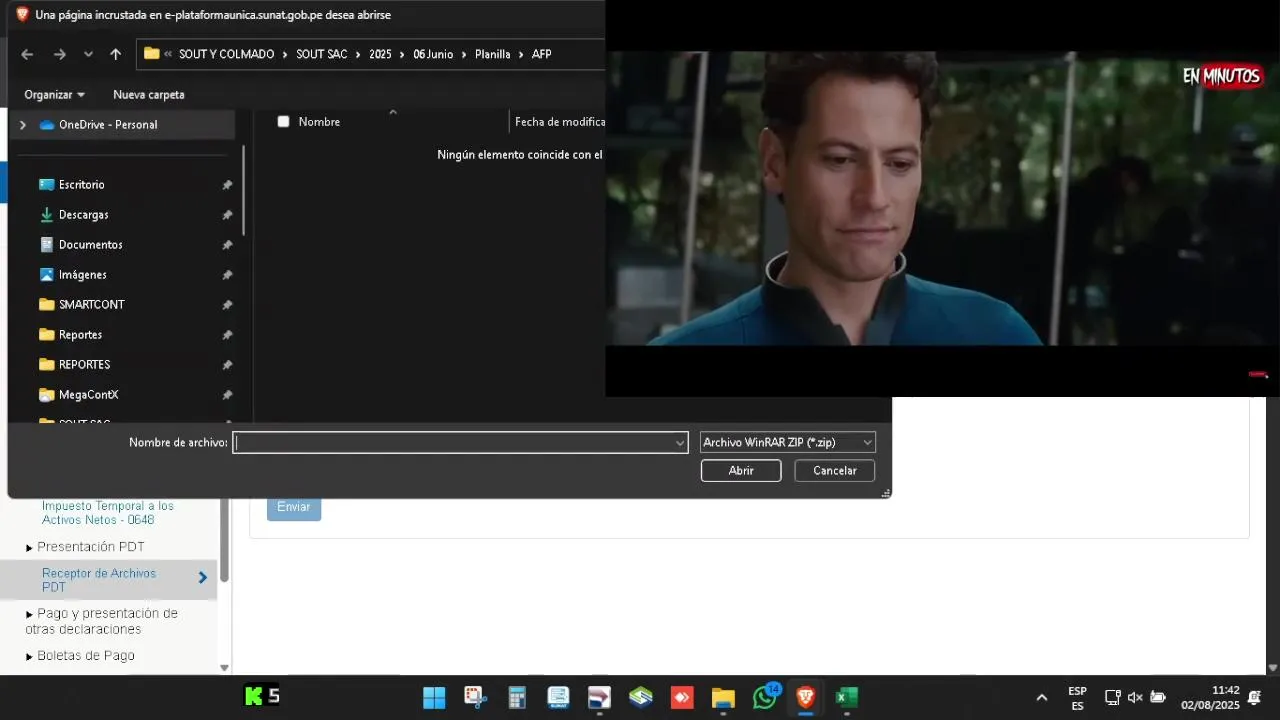
Task: Click the file dialog navigation pane scrollbar
Action: click(x=244, y=190)
